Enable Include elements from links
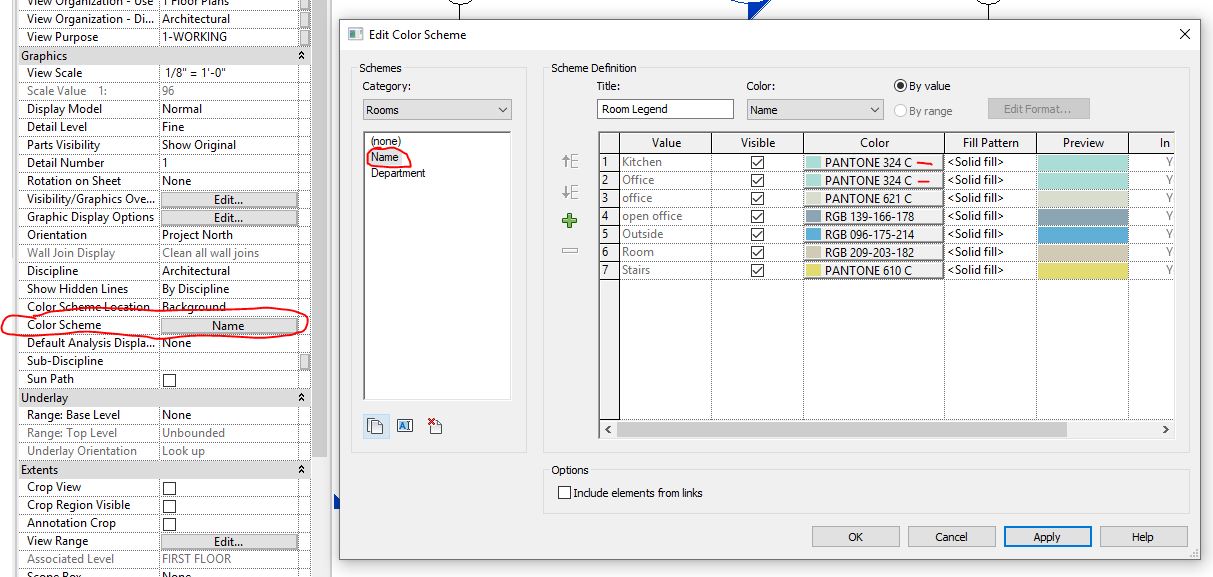The width and height of the screenshot is (1213, 577). coord(565,492)
